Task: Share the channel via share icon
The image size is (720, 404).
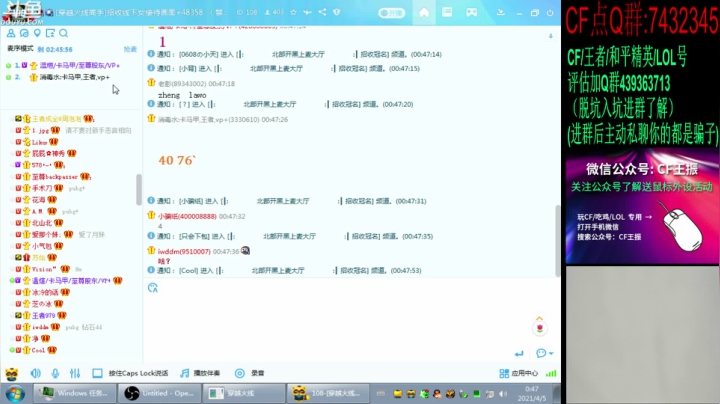Action: (x=322, y=12)
